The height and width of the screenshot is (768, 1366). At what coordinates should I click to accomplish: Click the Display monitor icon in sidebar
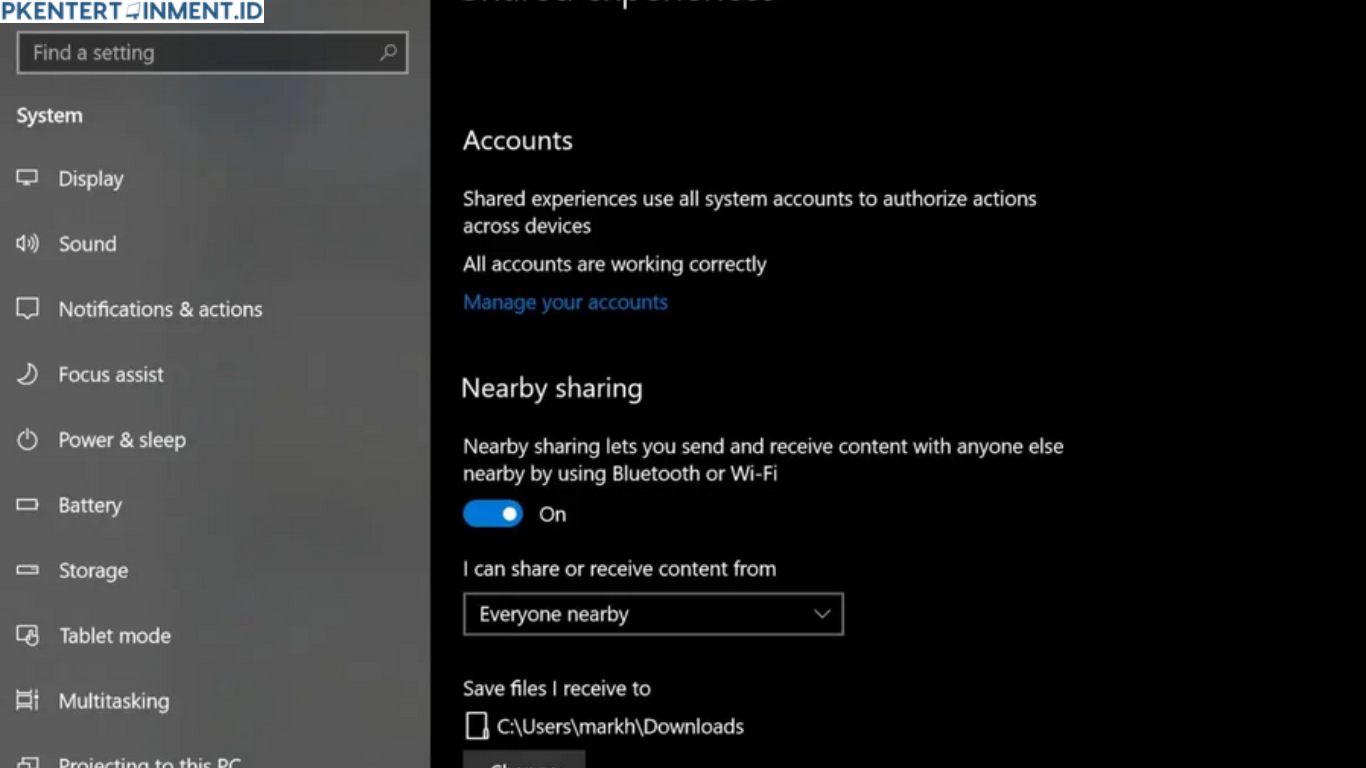(x=27, y=178)
